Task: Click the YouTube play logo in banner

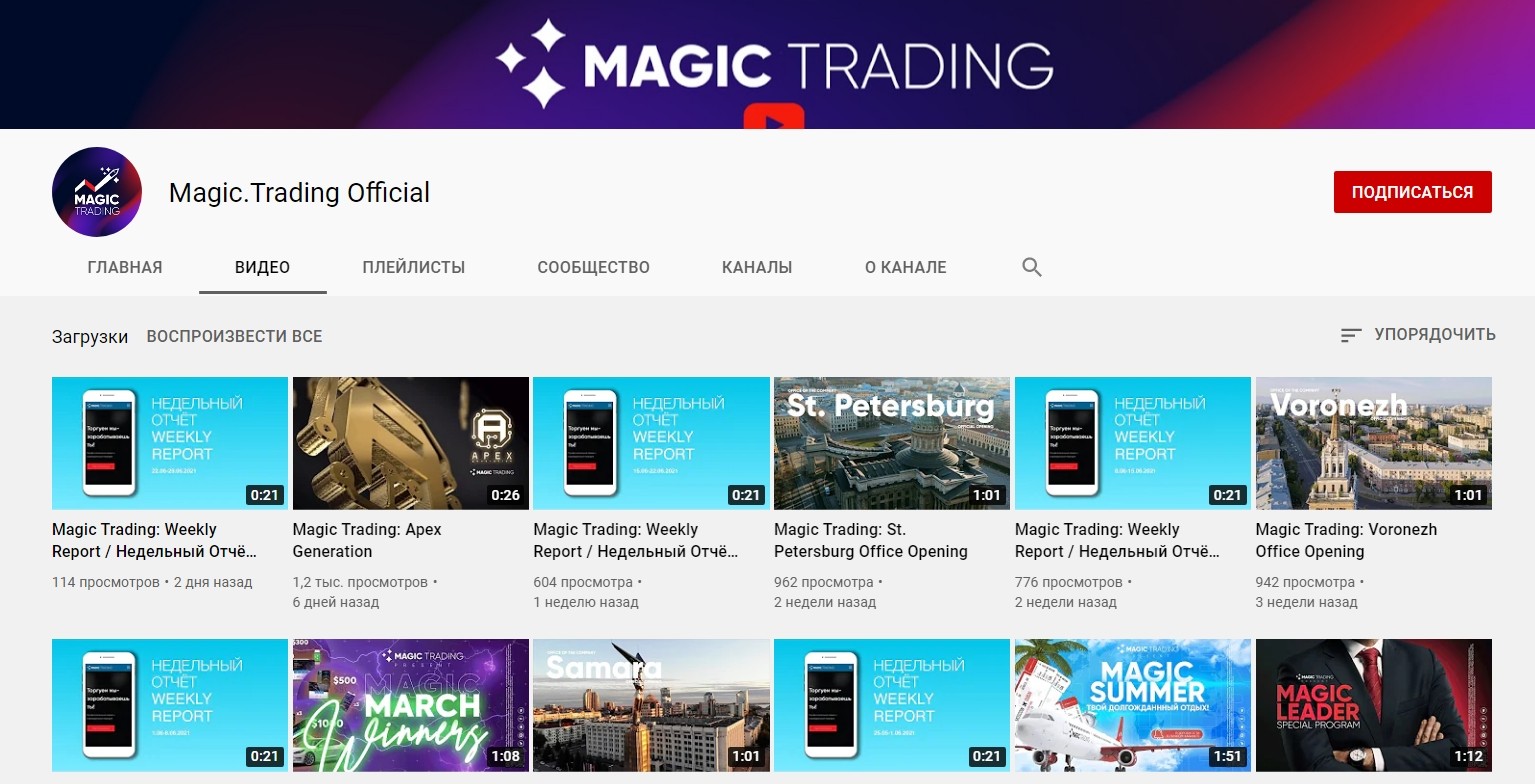Action: [x=774, y=117]
